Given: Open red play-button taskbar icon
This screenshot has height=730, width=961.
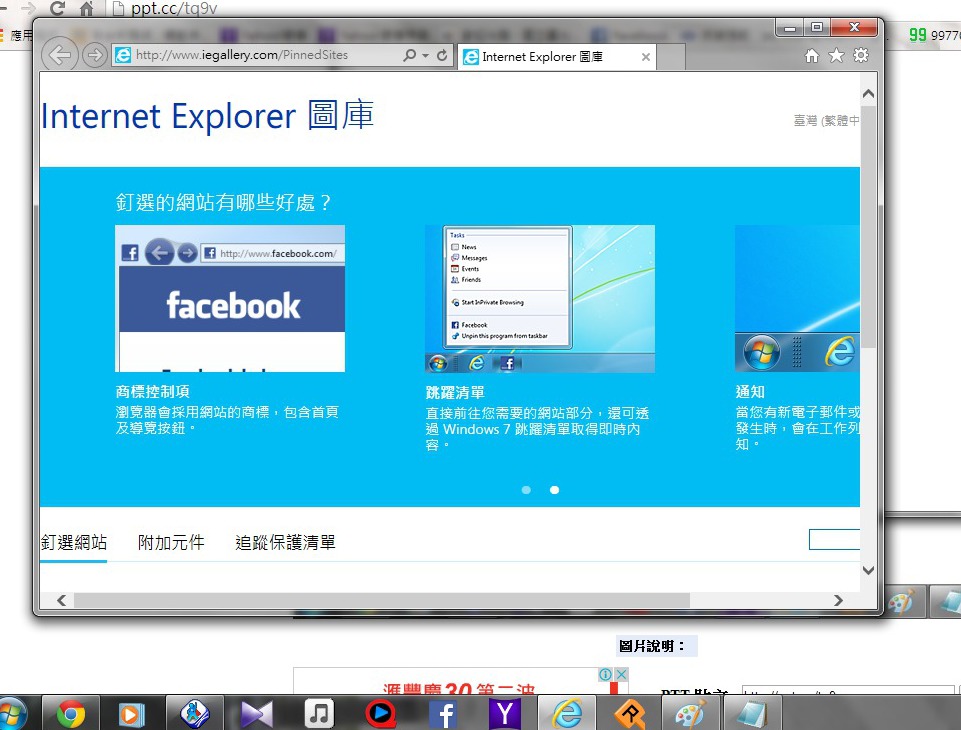Looking at the screenshot, I should pos(380,713).
